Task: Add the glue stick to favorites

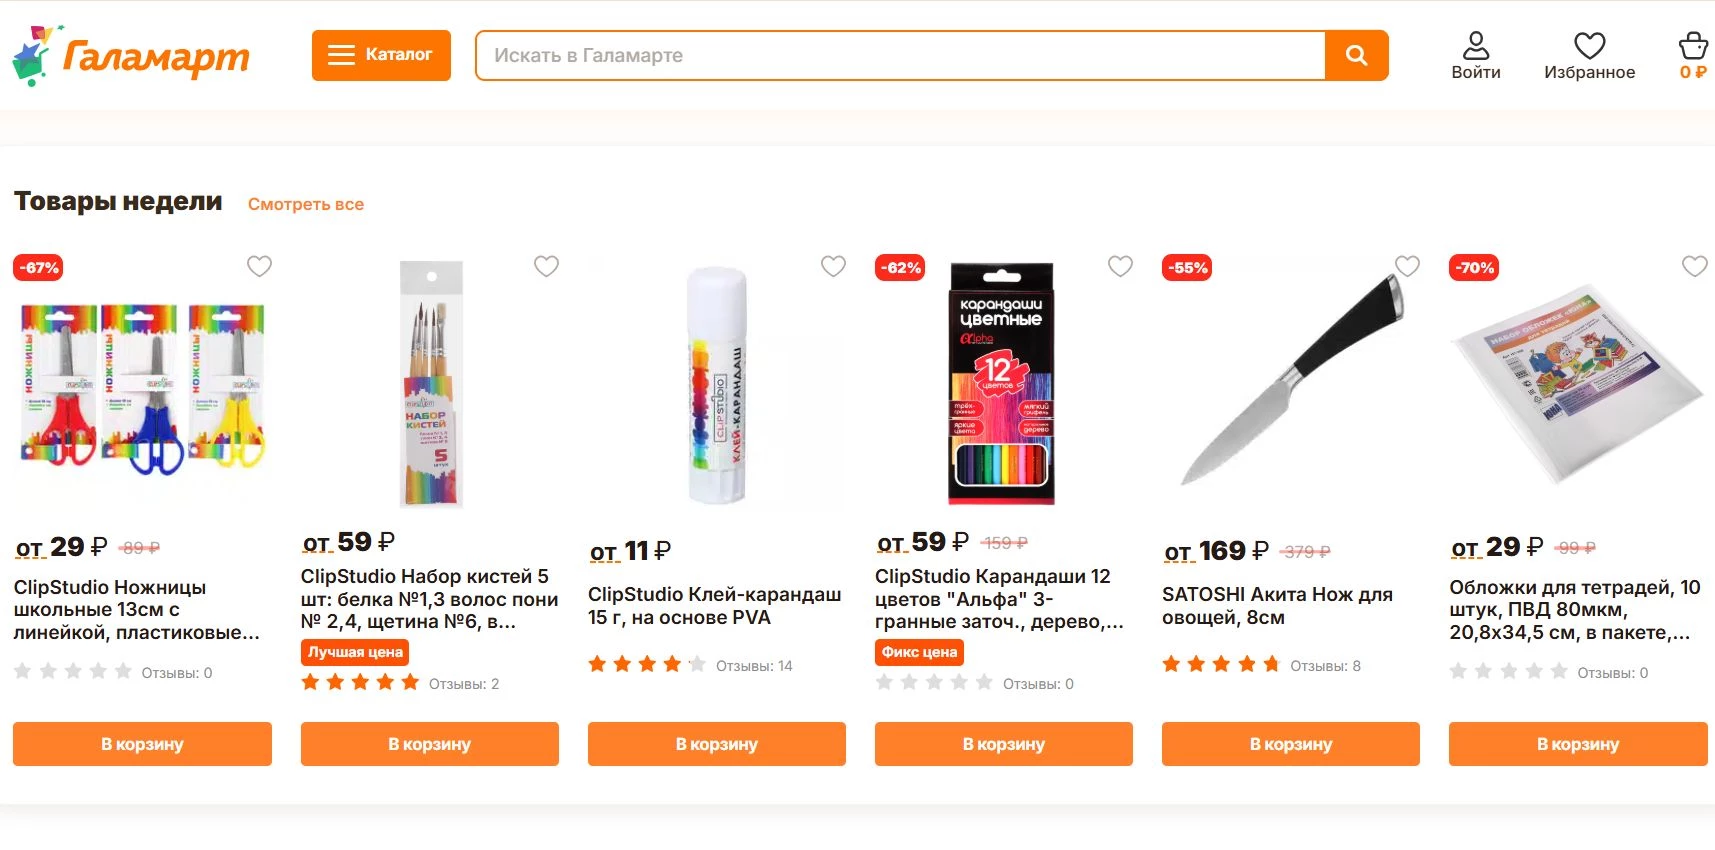Action: coord(833,266)
